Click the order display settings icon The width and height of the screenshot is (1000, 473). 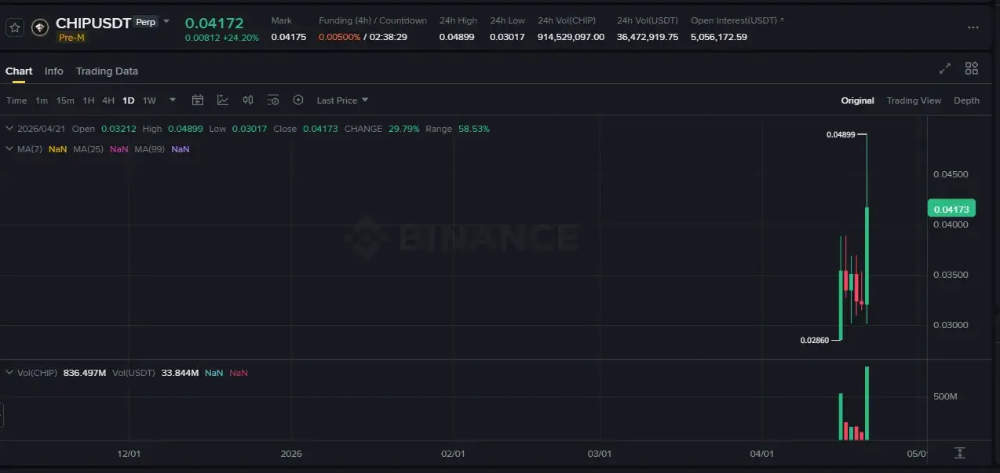(x=273, y=100)
